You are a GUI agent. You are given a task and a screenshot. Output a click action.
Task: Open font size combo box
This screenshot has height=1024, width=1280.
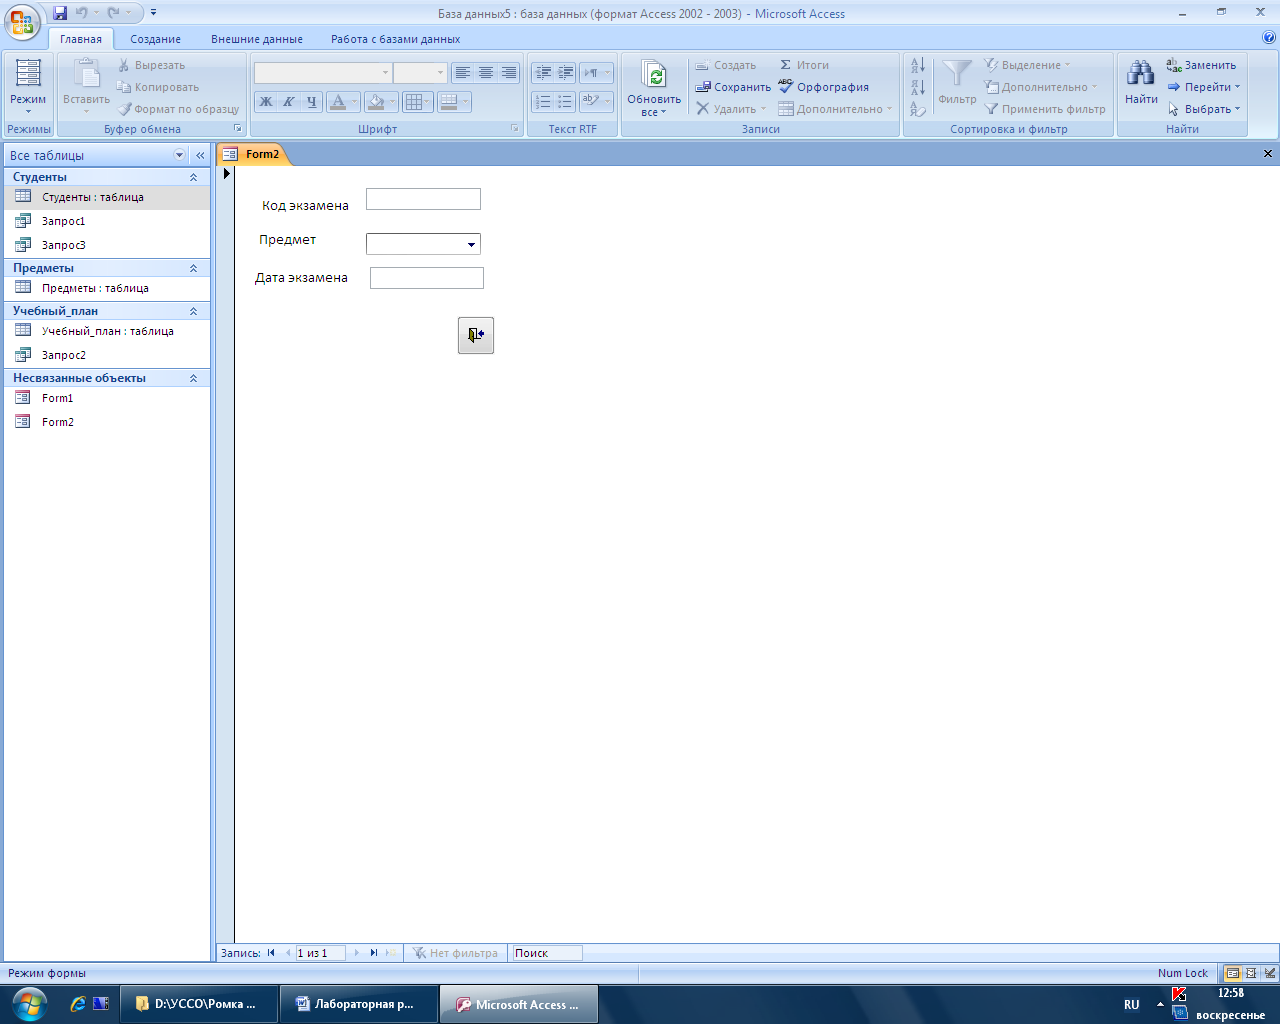420,73
